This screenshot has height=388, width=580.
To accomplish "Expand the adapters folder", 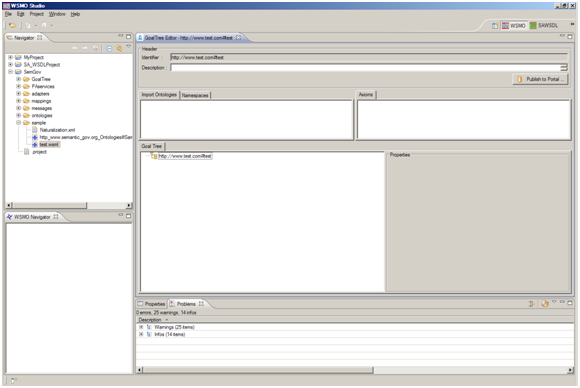I will [18, 94].
